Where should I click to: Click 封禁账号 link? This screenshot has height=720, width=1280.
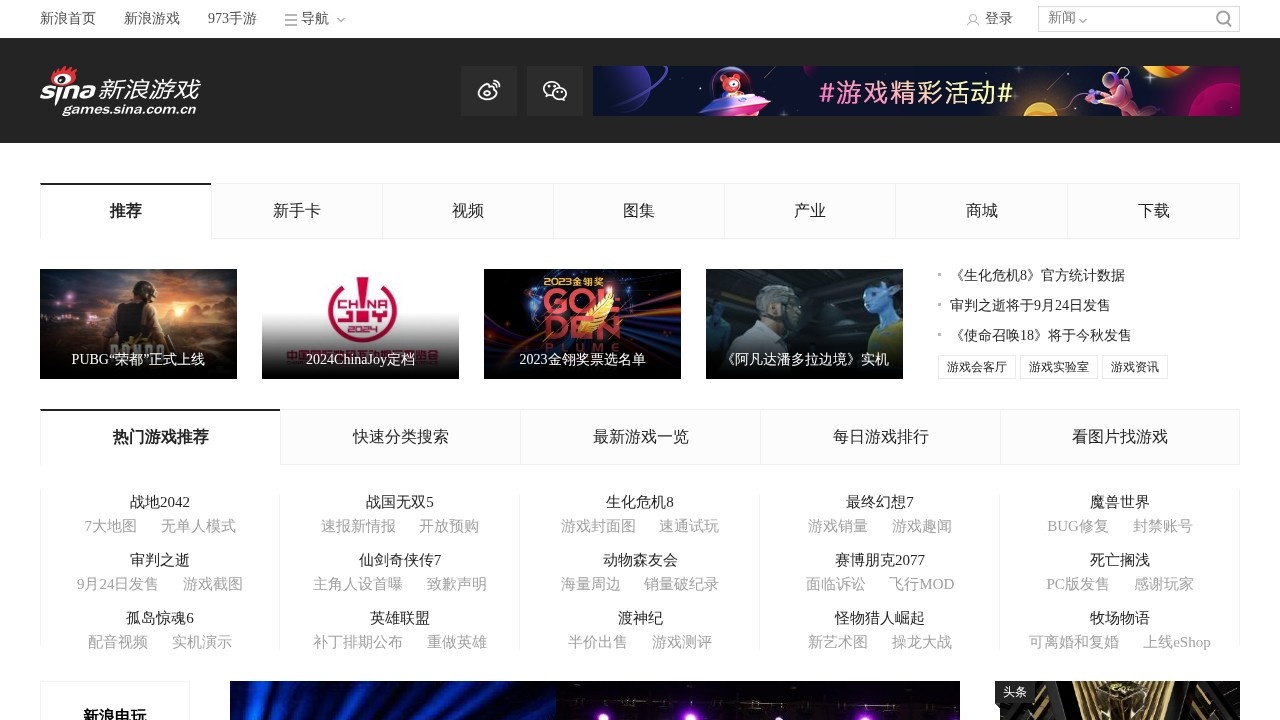pyautogui.click(x=1163, y=526)
